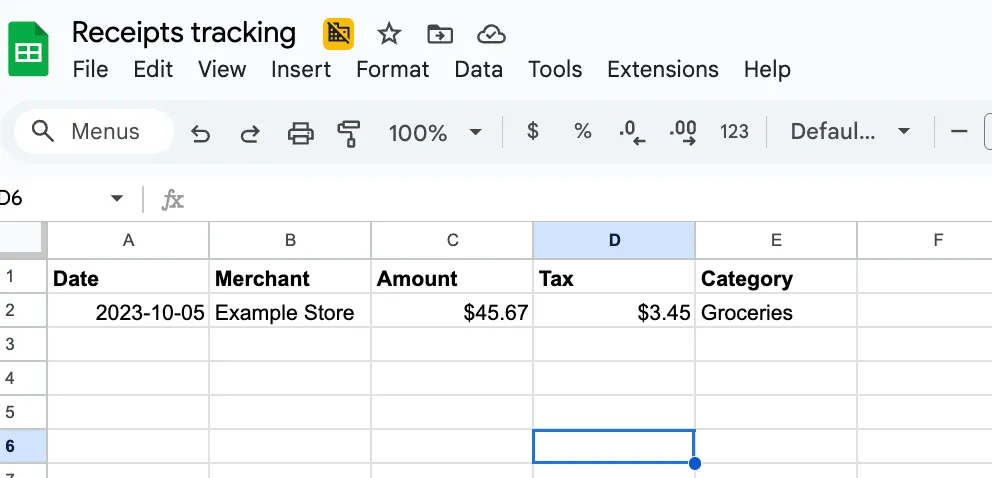Click in the formula bar
Image resolution: width=992 pixels, height=478 pixels.
(588, 200)
